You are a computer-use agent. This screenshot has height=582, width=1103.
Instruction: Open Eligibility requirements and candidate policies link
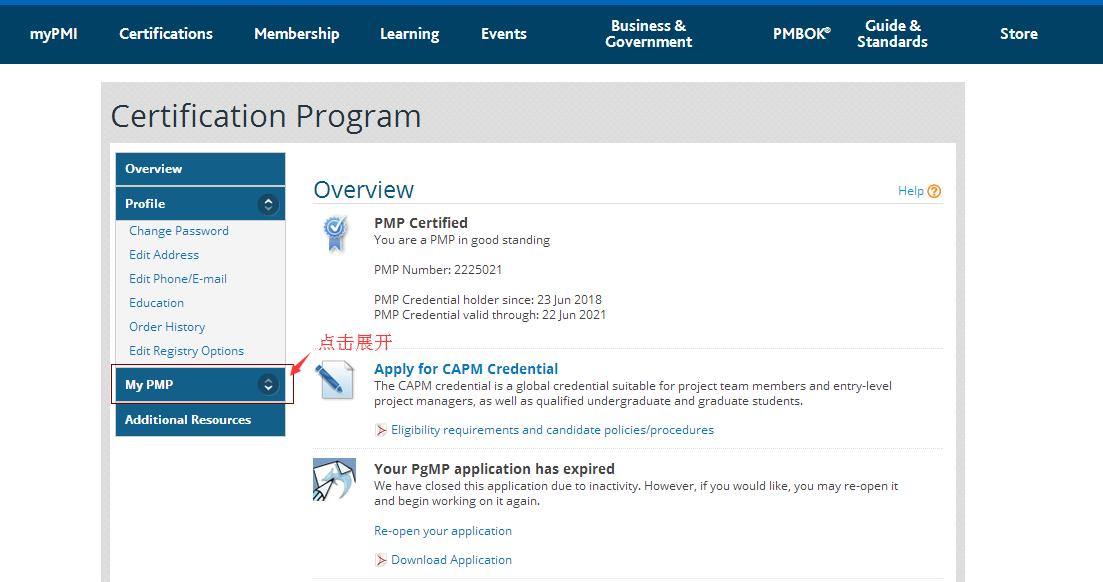coord(552,430)
